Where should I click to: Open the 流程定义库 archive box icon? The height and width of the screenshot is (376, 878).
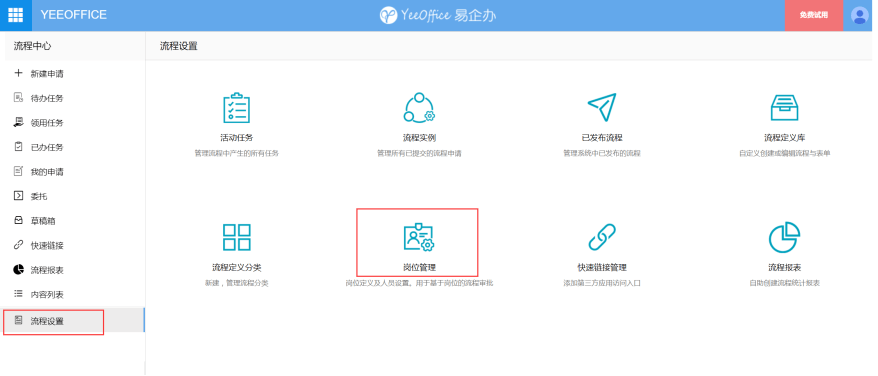[x=784, y=108]
